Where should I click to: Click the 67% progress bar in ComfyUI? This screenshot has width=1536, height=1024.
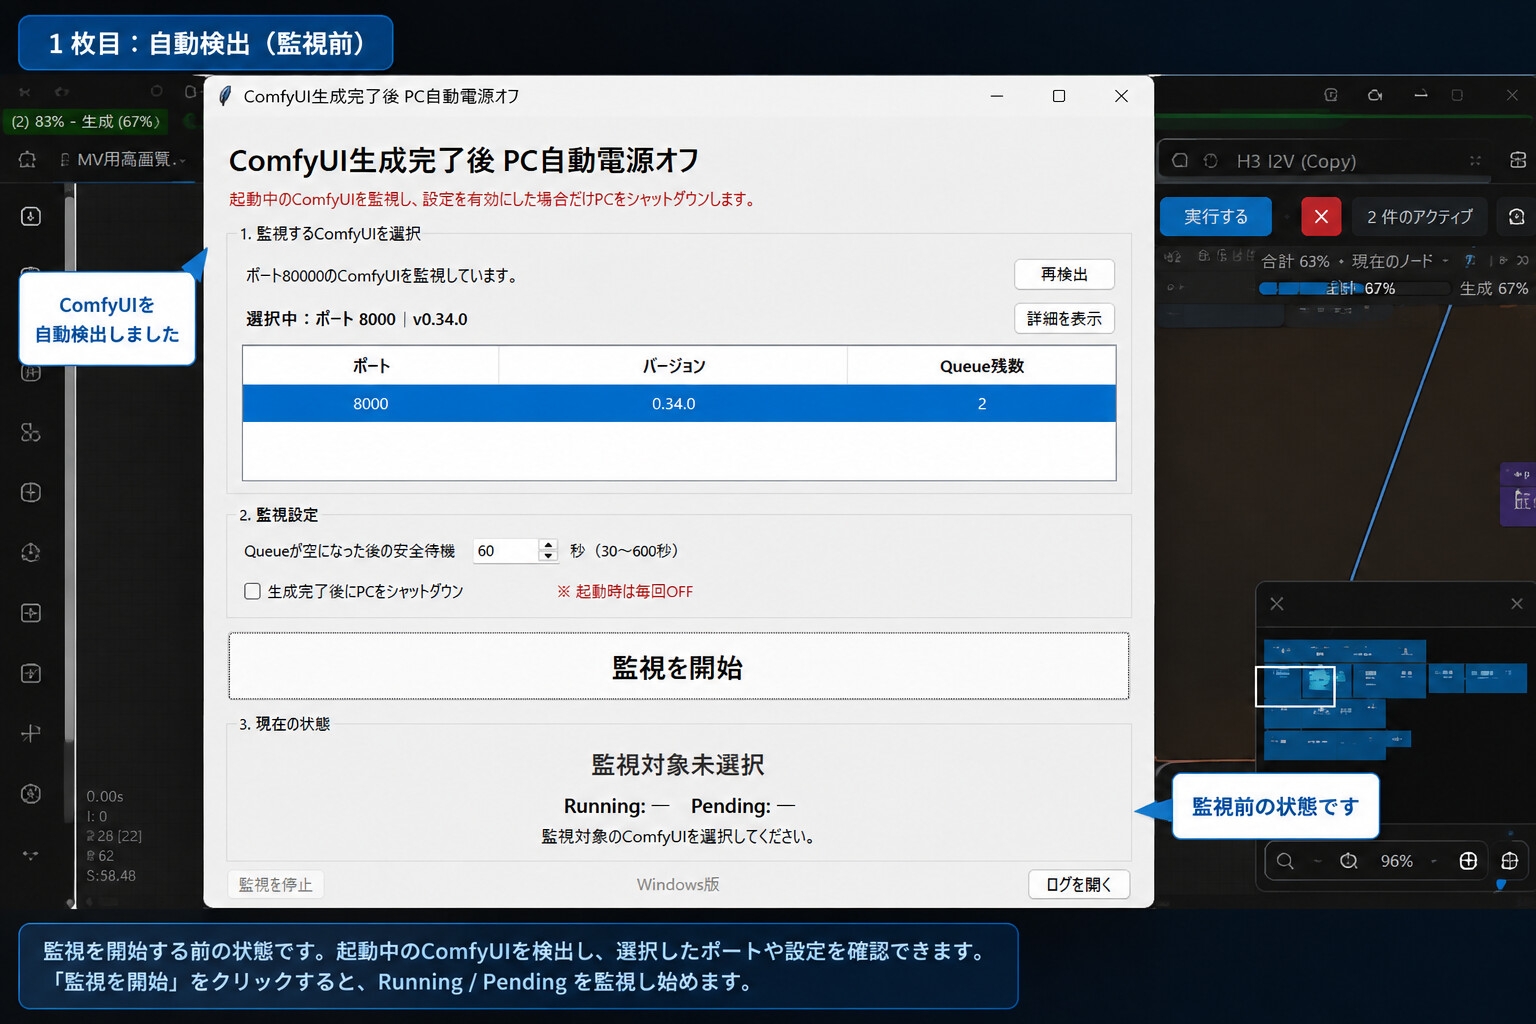[1353, 288]
